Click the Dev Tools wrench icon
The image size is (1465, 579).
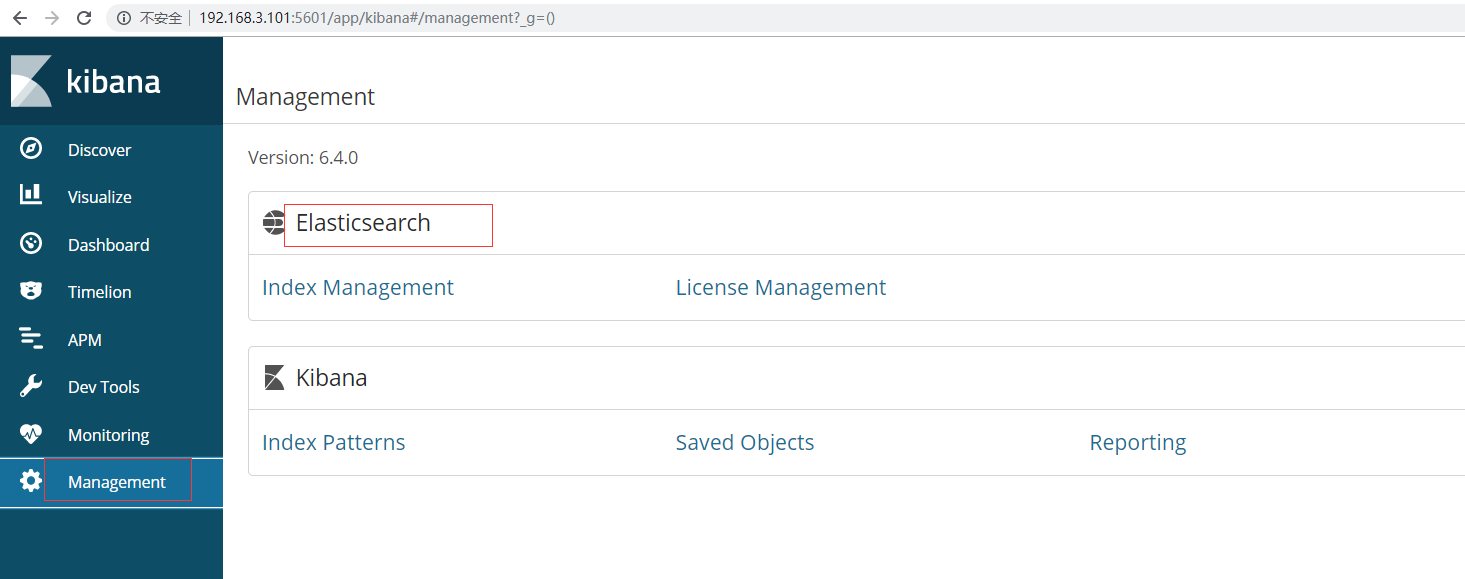(31, 386)
